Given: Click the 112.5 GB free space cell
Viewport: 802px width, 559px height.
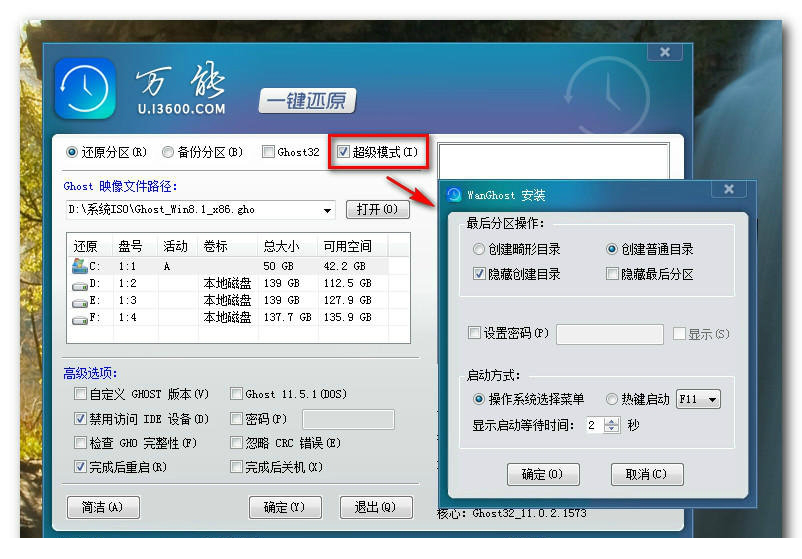Looking at the screenshot, I should tap(348, 283).
